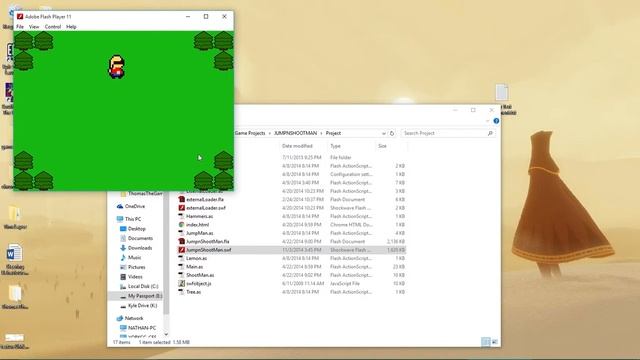Click the ThomasTheGam folder in the navigation pane
640x360 pixels.
(x=145, y=193)
